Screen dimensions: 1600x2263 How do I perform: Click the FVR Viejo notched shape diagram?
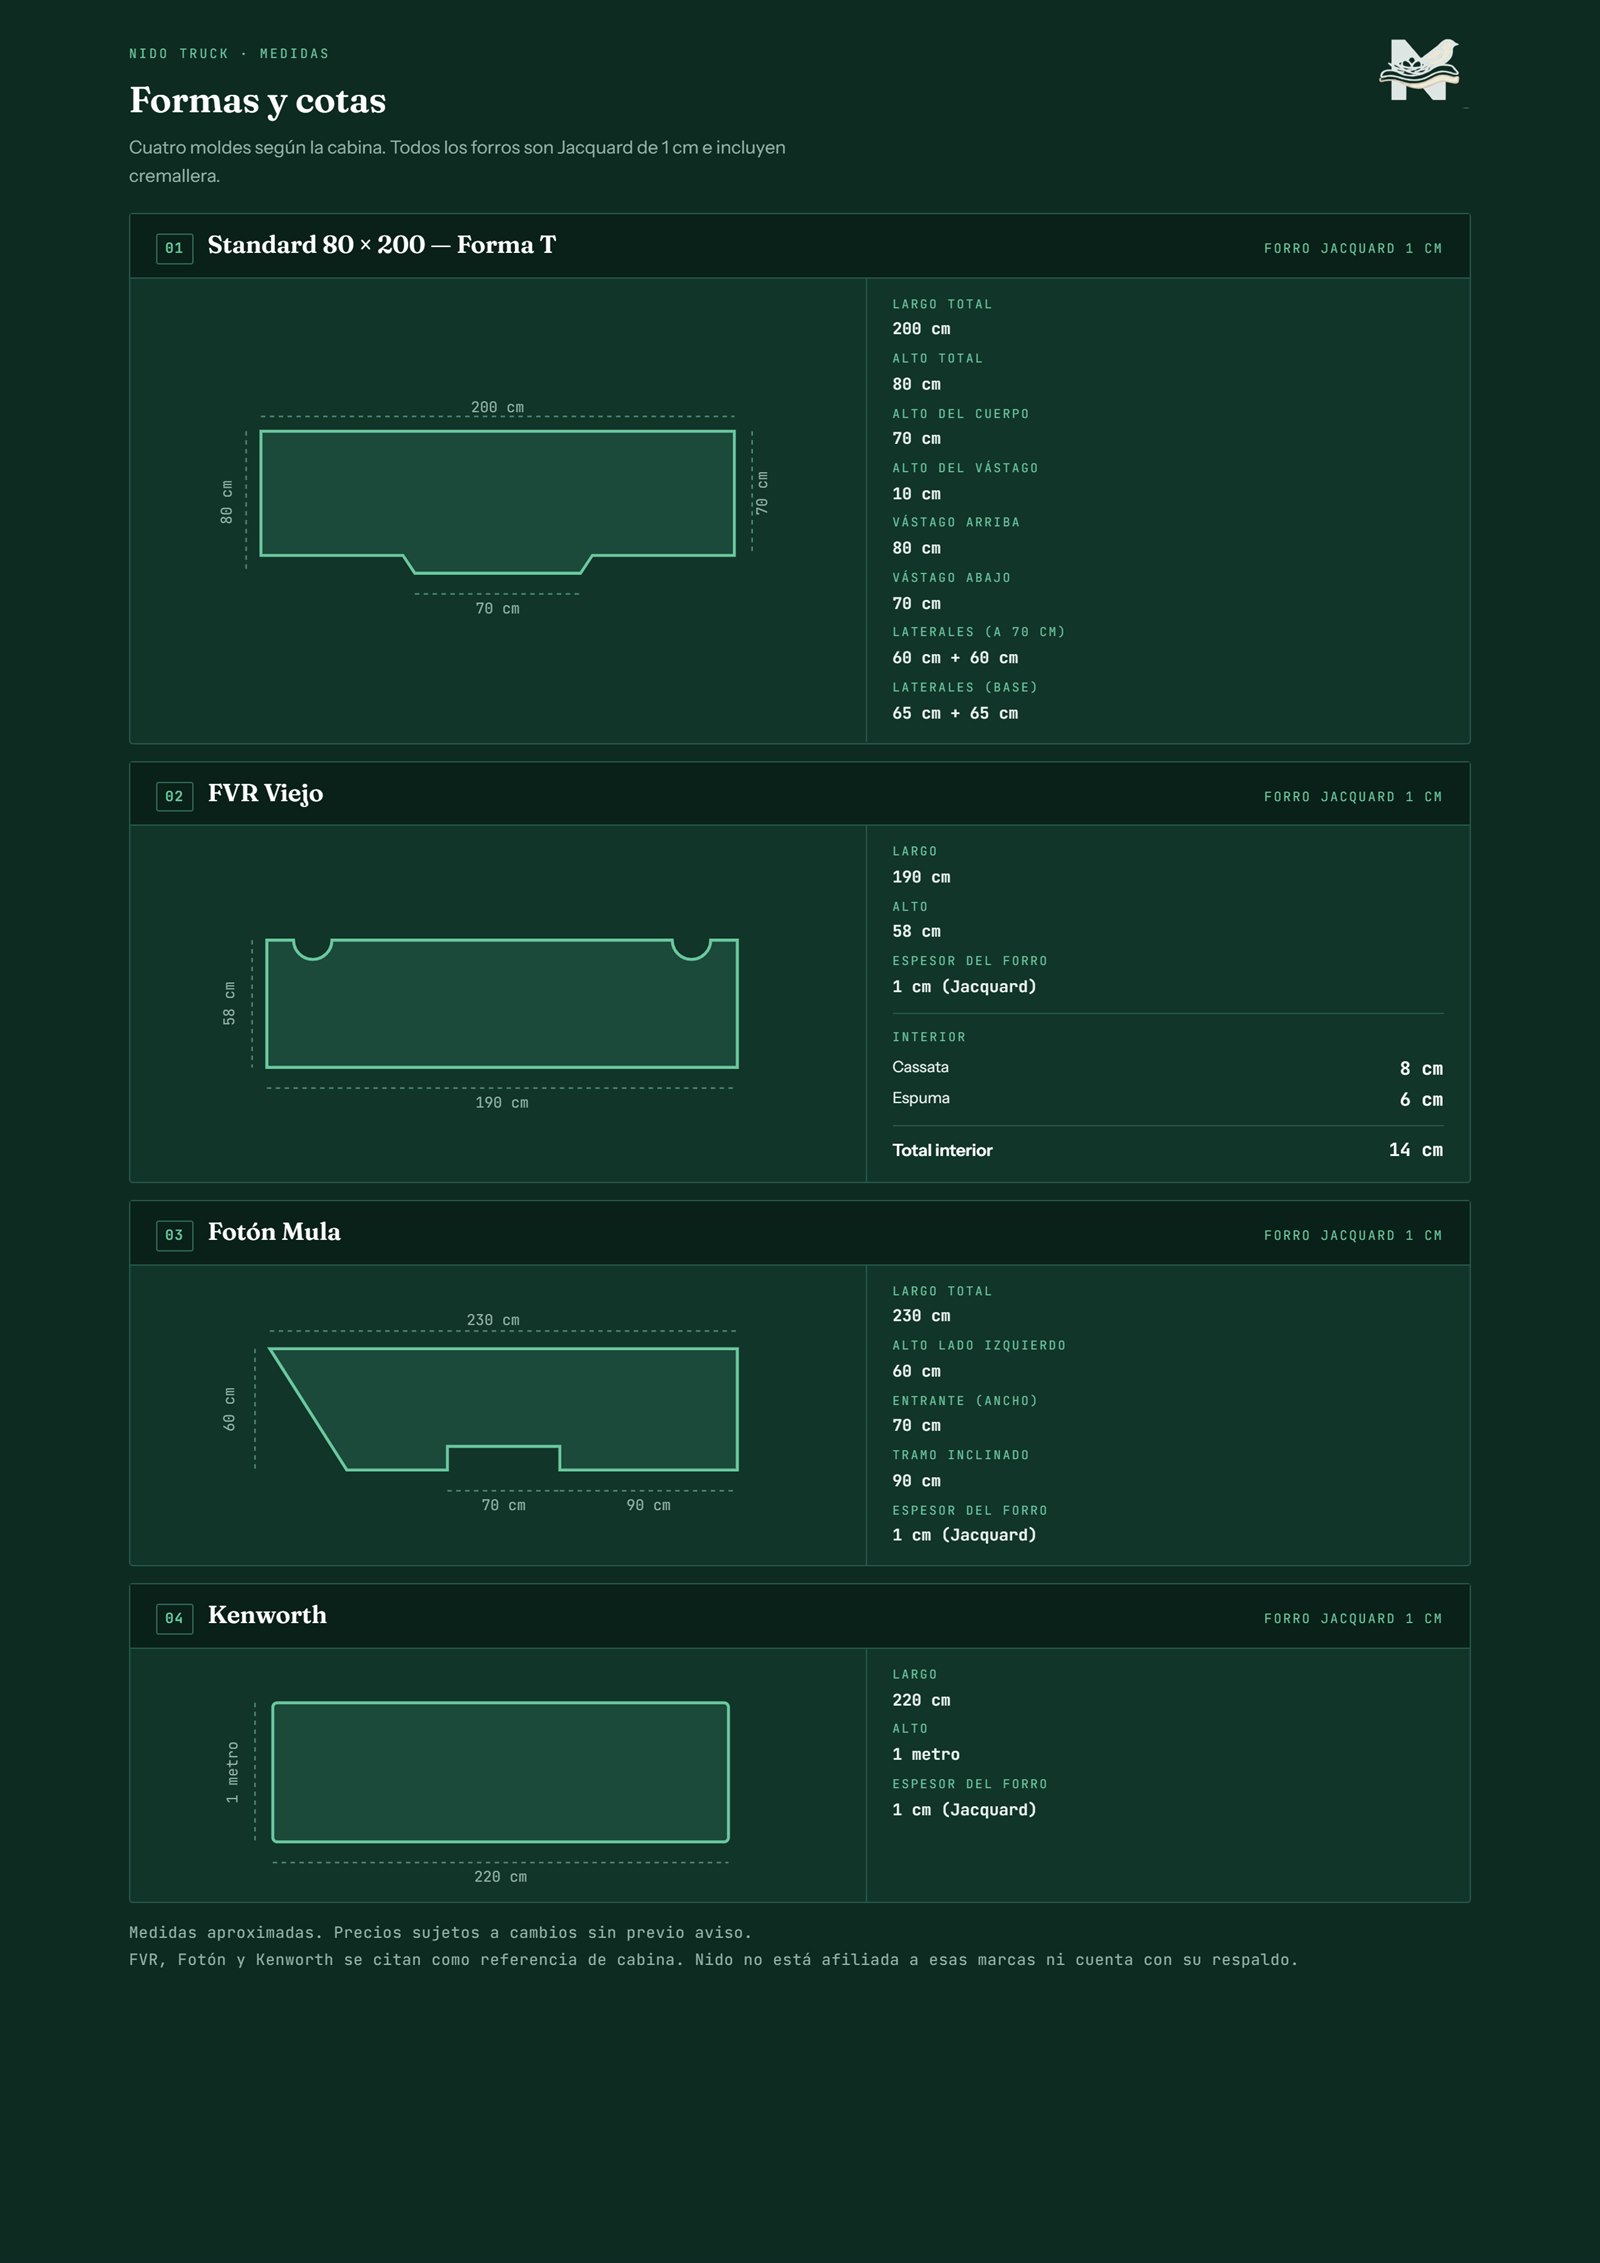[501, 1003]
